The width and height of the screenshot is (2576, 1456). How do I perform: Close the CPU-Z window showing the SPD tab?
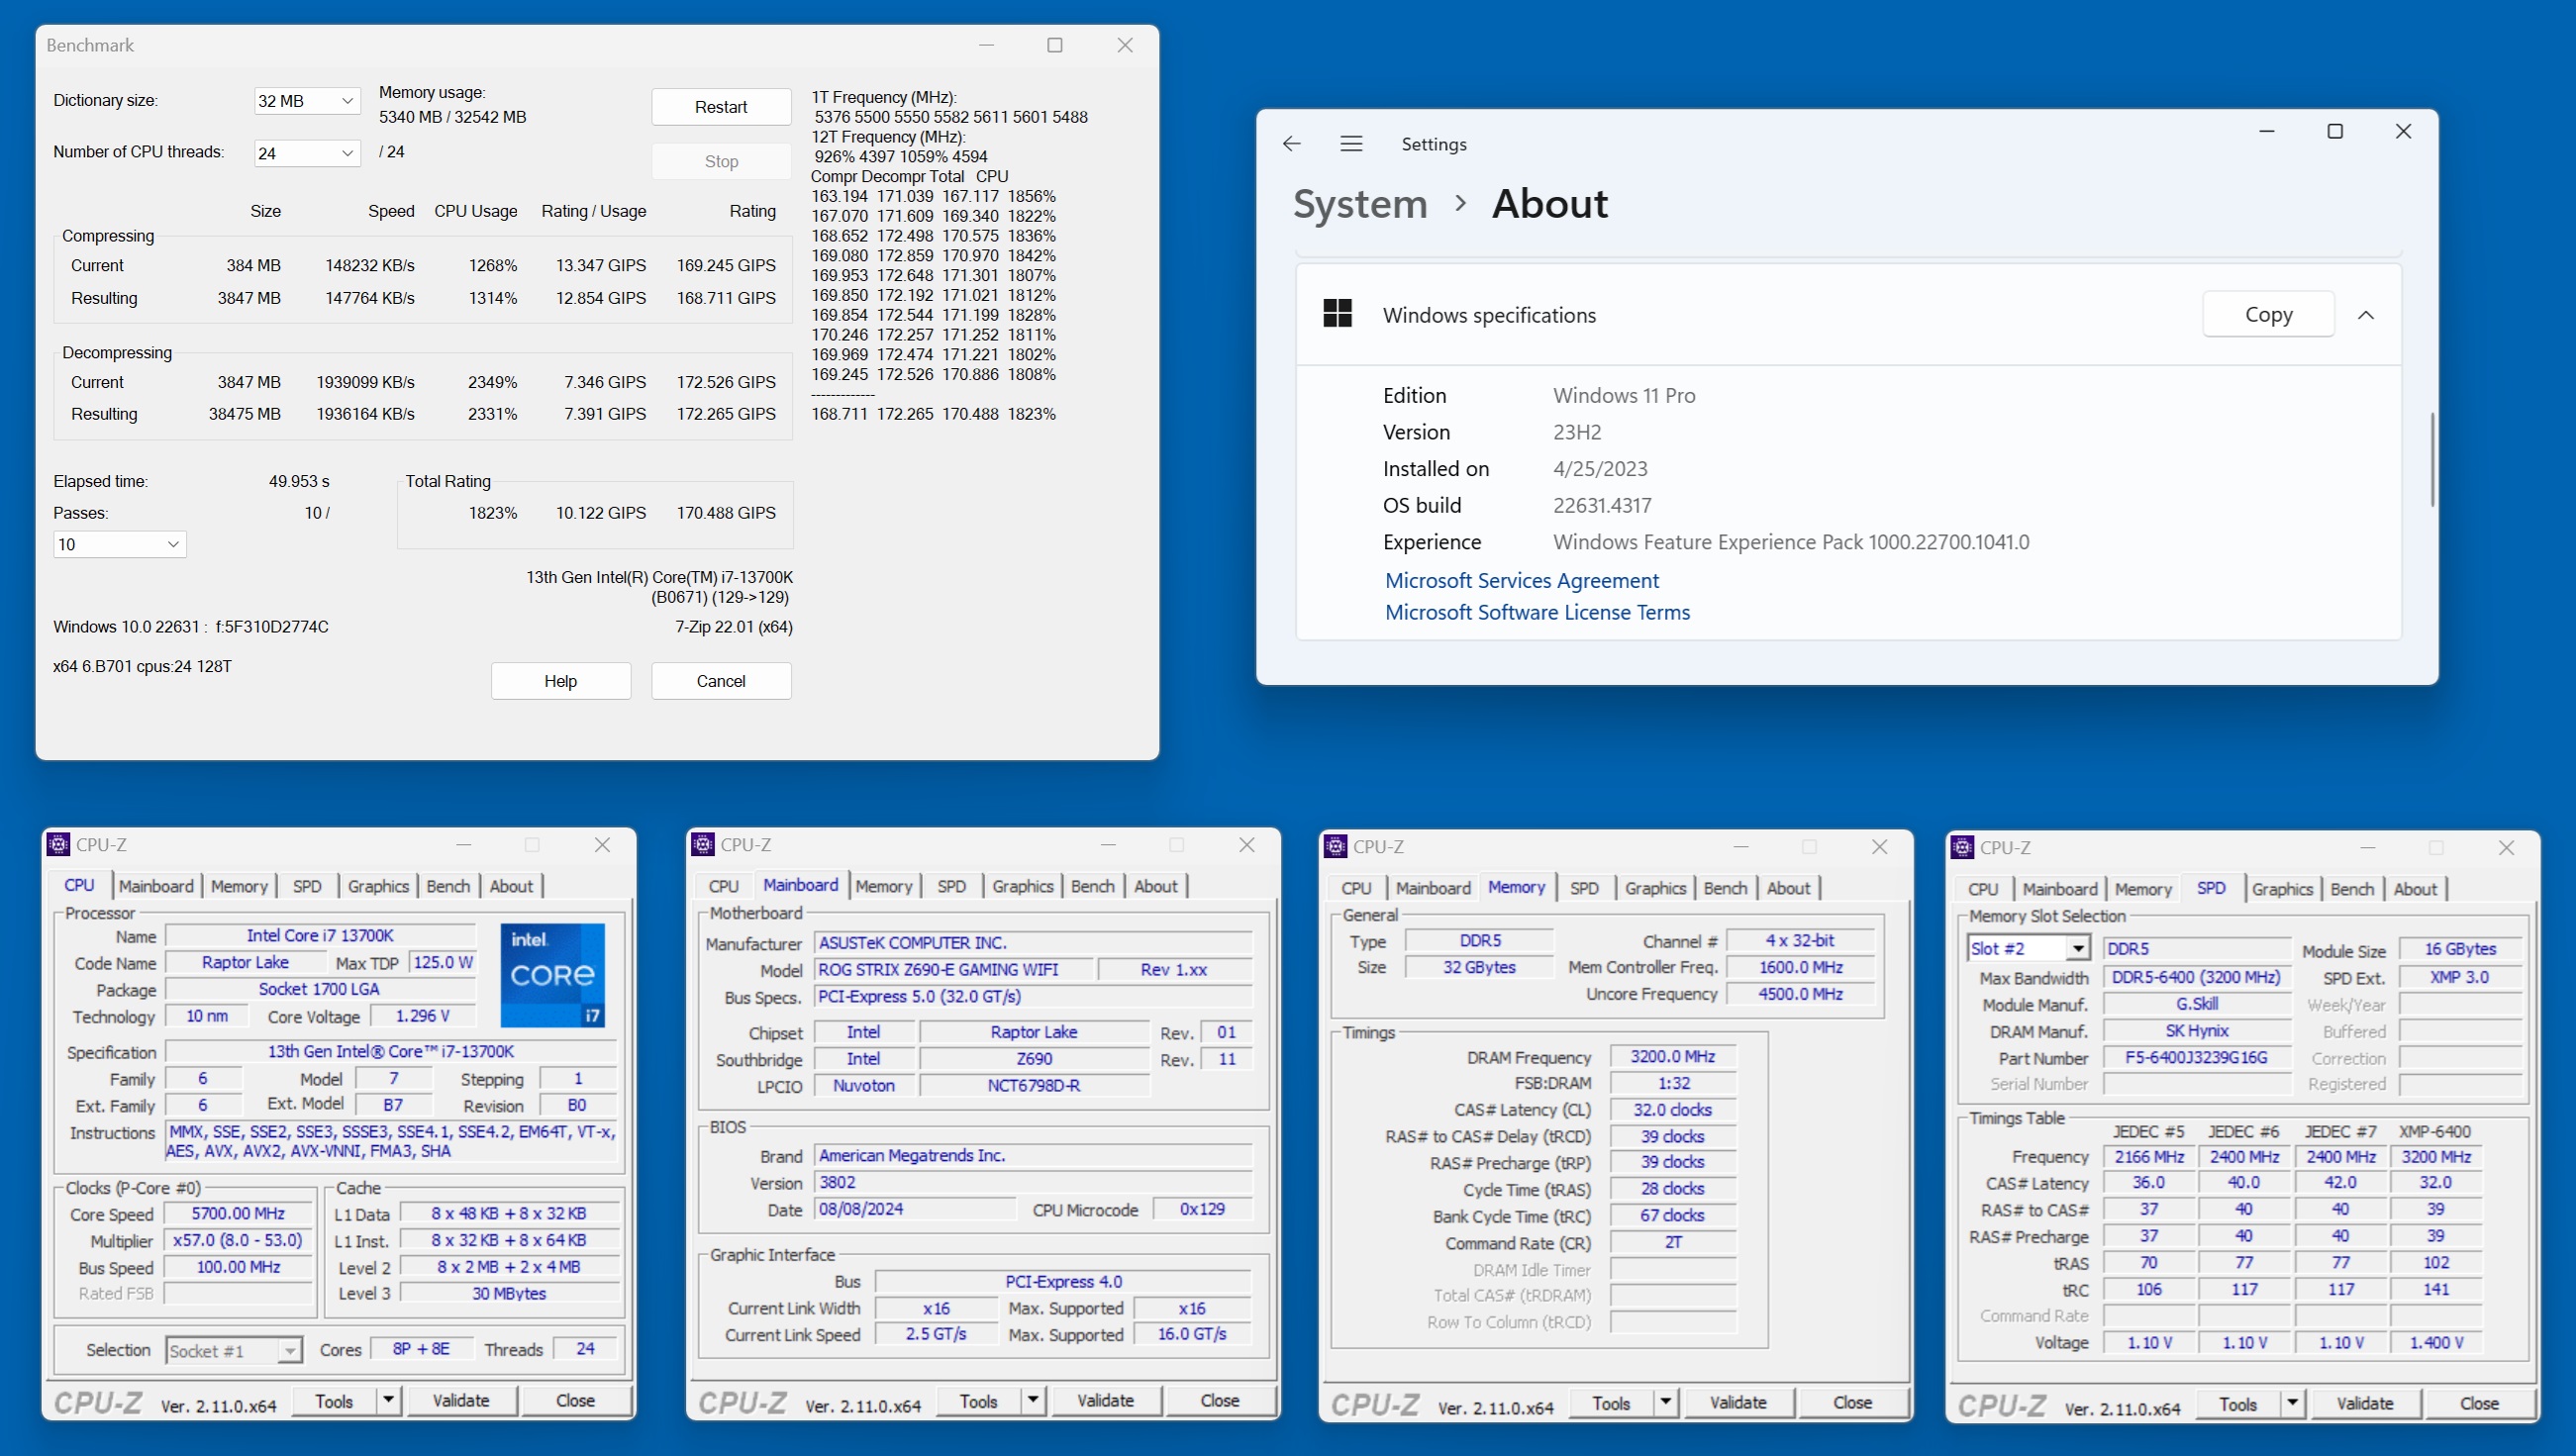(2506, 848)
